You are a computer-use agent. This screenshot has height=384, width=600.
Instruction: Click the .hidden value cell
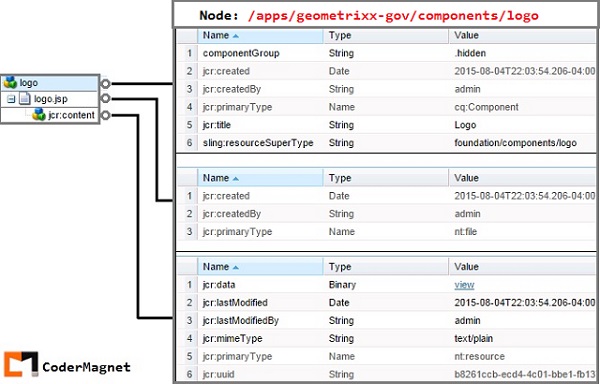pyautogui.click(x=470, y=53)
